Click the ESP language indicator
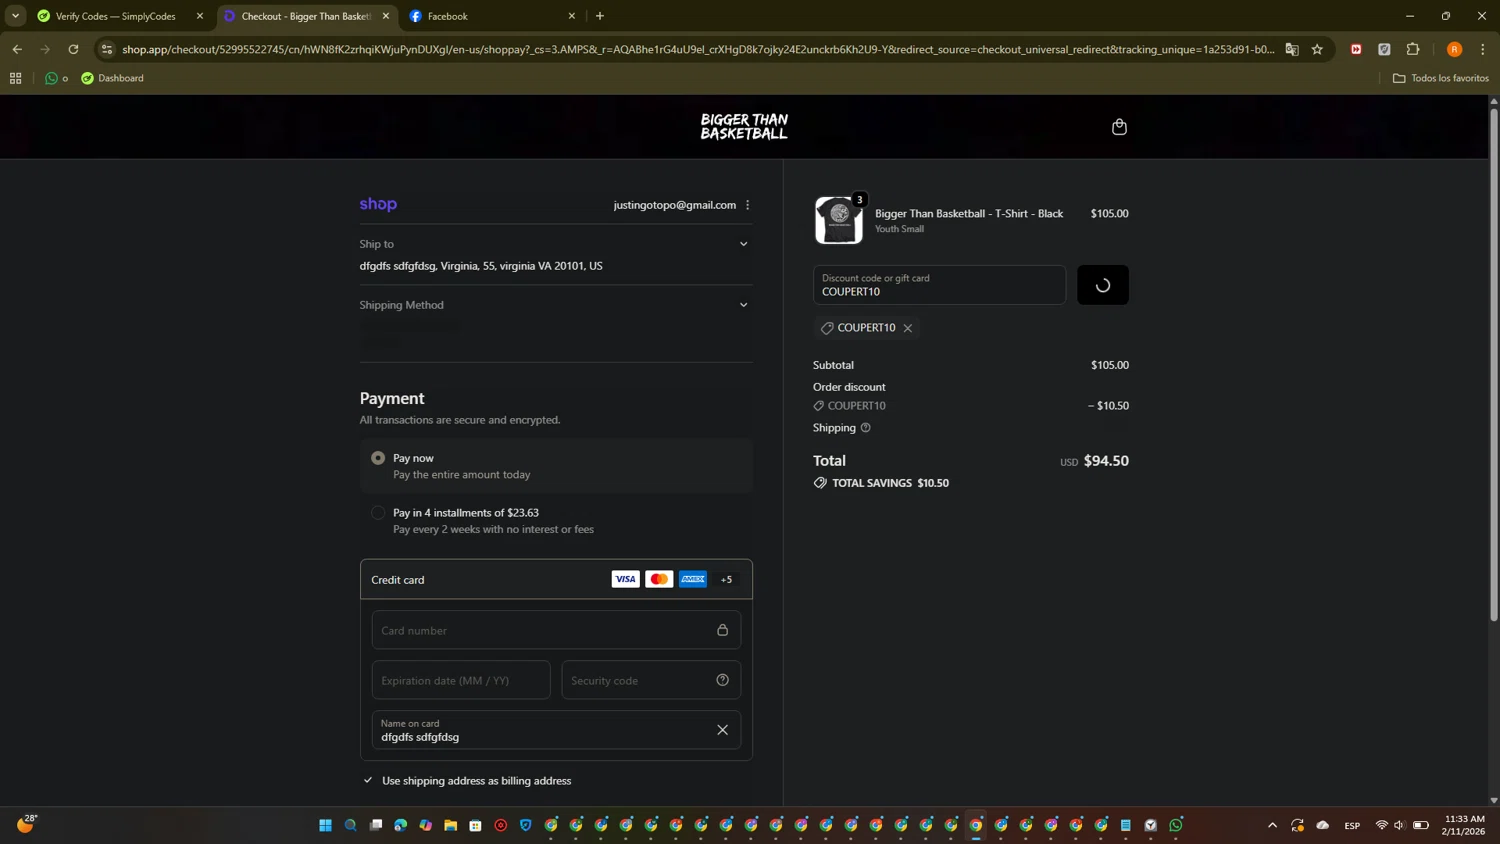 click(x=1352, y=825)
